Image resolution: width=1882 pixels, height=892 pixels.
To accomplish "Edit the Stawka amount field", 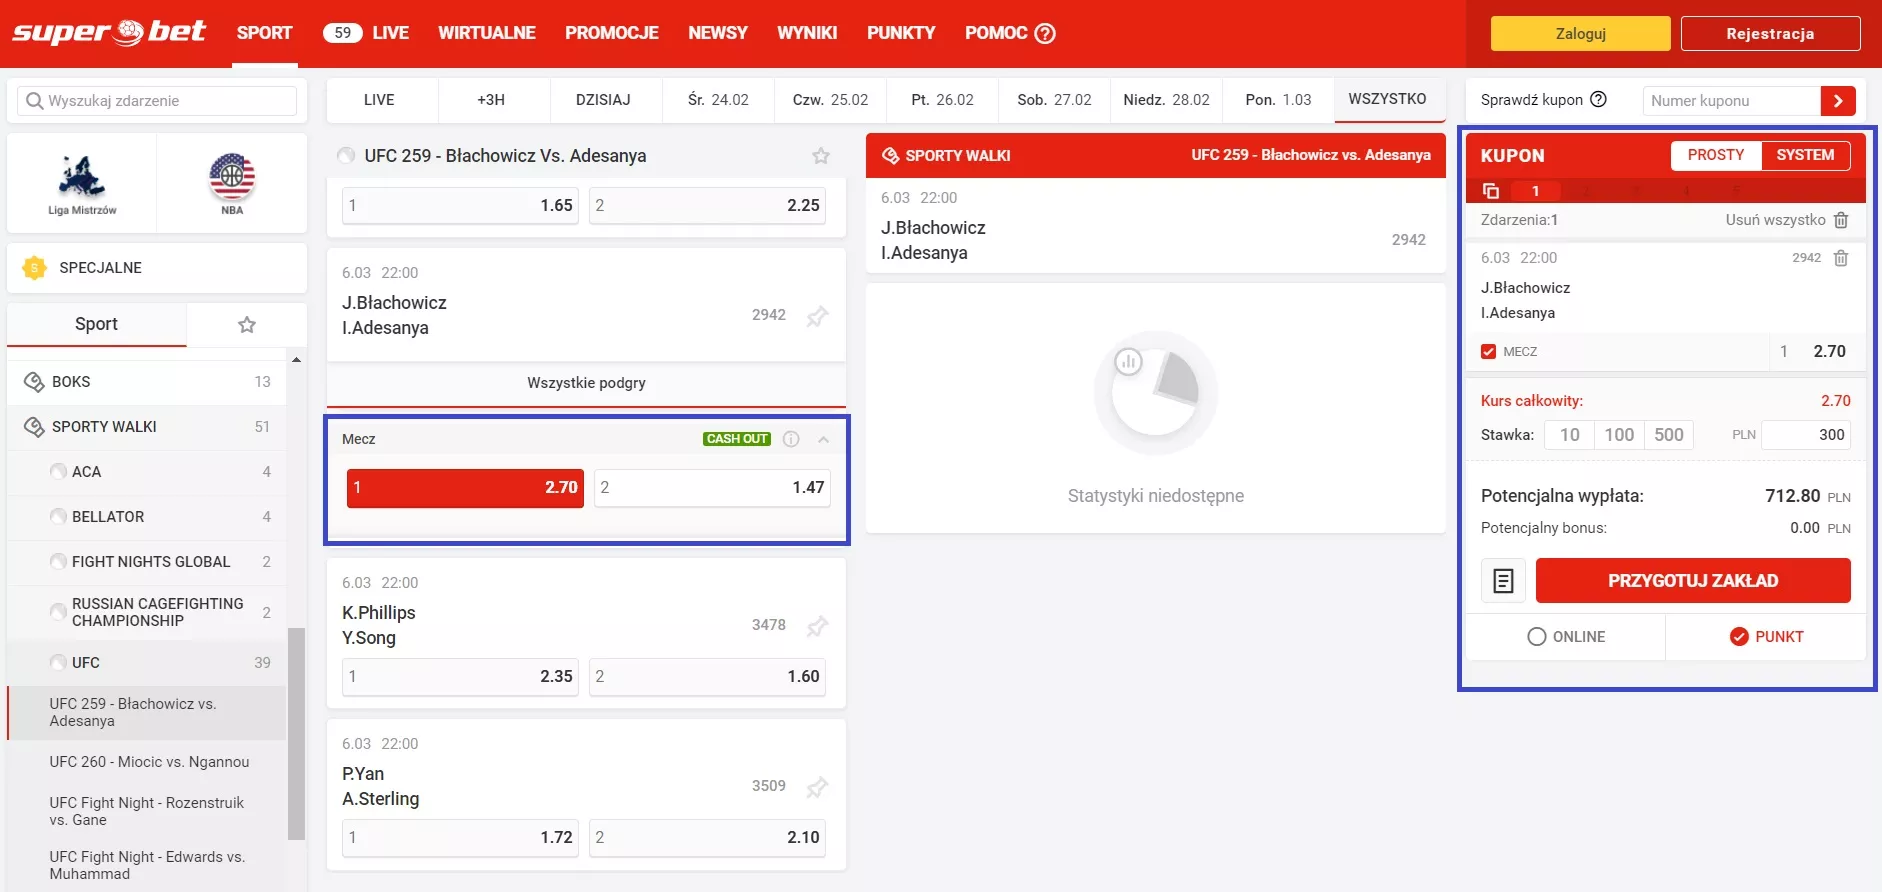I will (x=1806, y=435).
